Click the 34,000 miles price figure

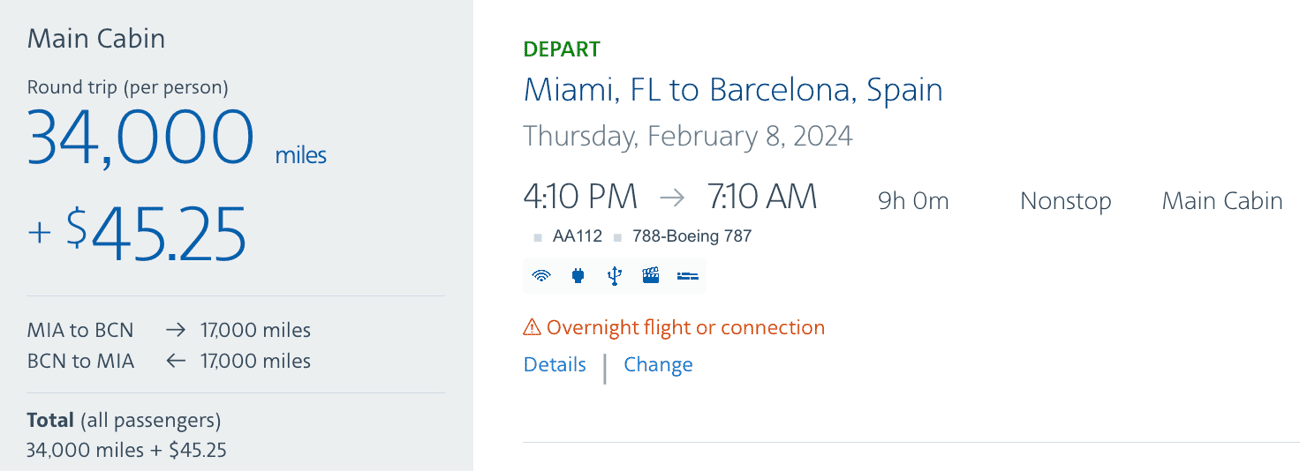tap(177, 137)
